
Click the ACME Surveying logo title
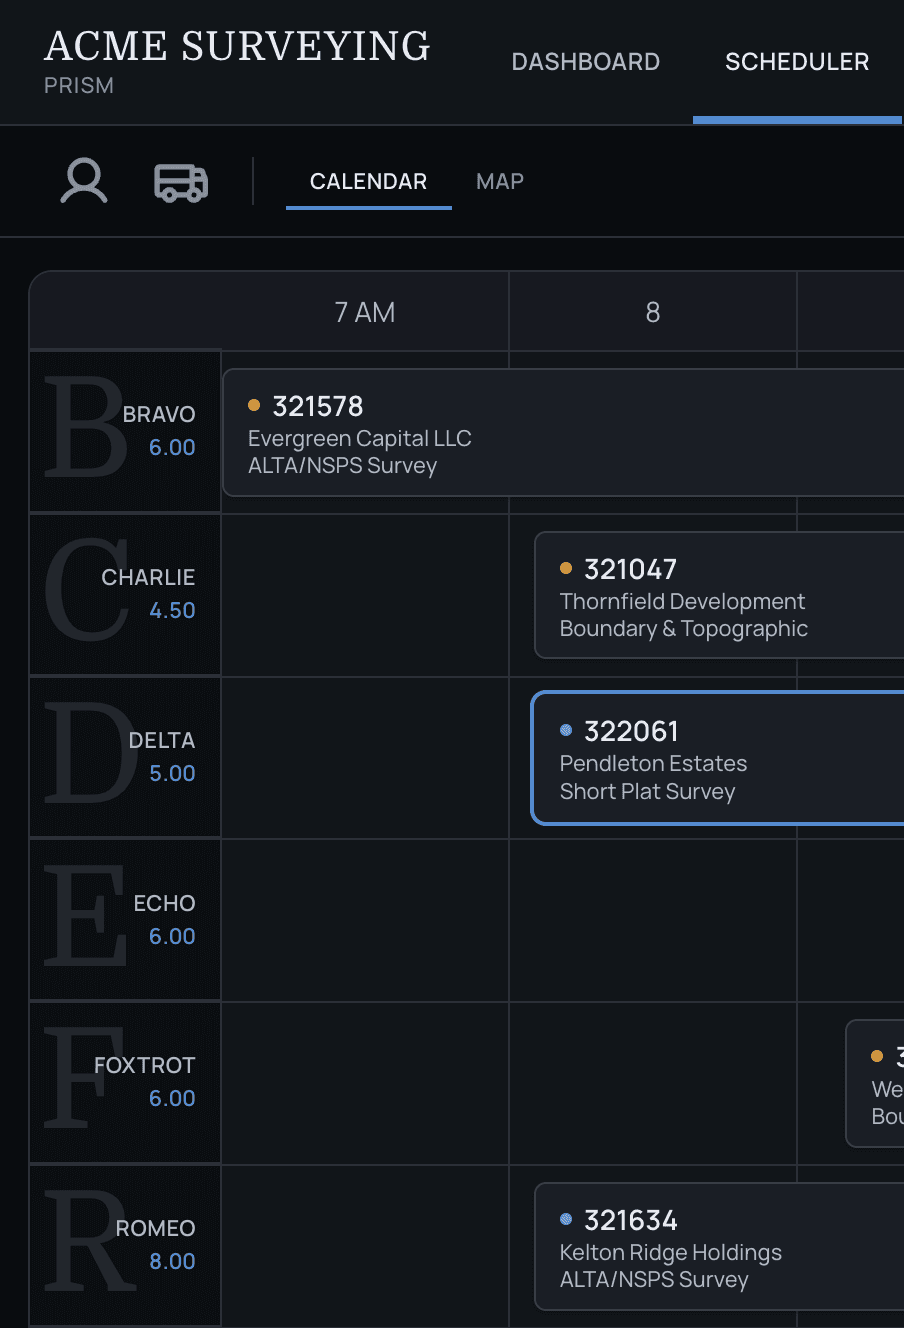click(x=238, y=46)
